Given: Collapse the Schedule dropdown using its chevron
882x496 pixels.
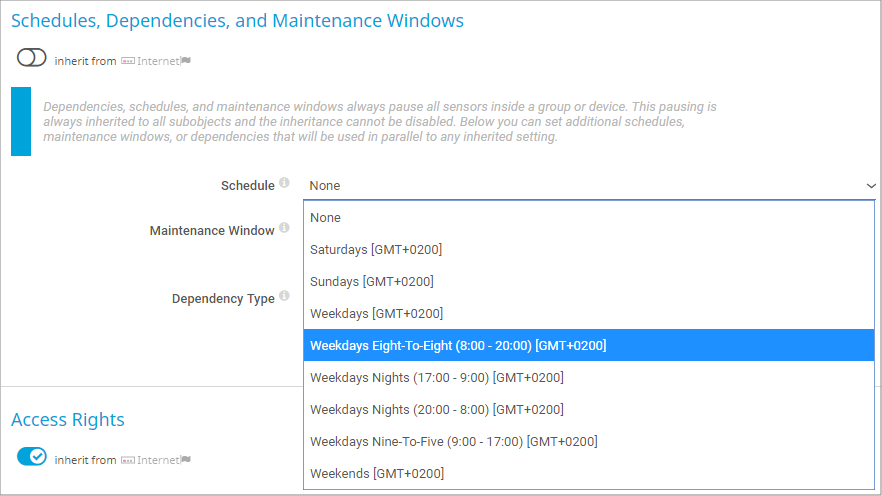Looking at the screenshot, I should pos(870,186).
